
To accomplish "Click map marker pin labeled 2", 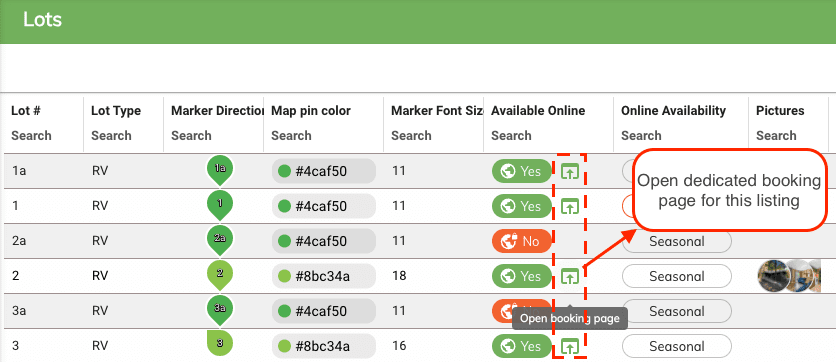I will coord(220,275).
